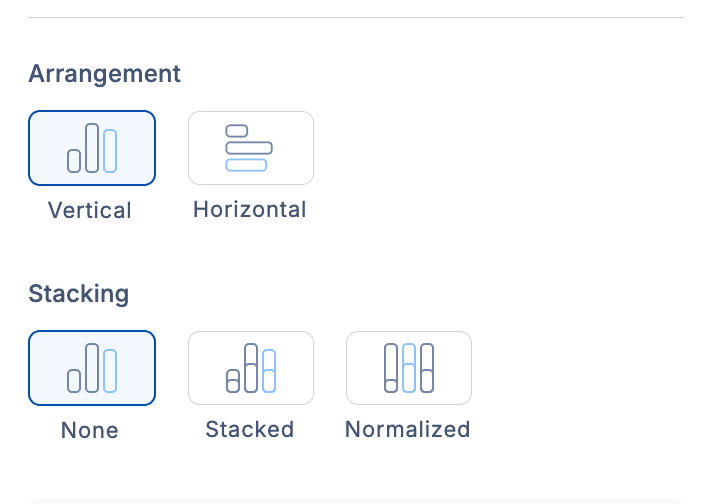This screenshot has width=710, height=504.
Task: Click the Stacked text label
Action: pos(250,430)
